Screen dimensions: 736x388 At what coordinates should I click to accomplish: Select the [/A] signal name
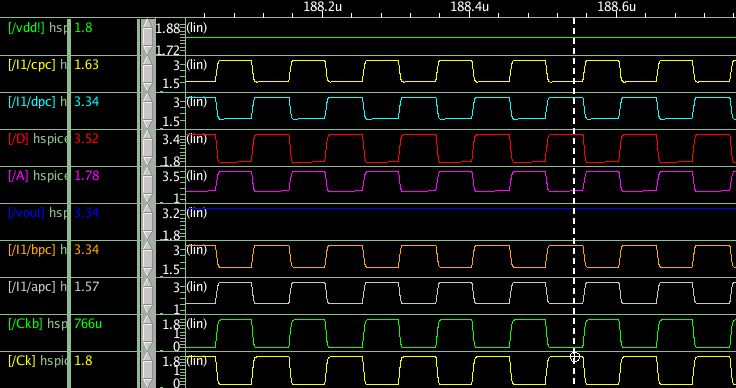(19, 176)
